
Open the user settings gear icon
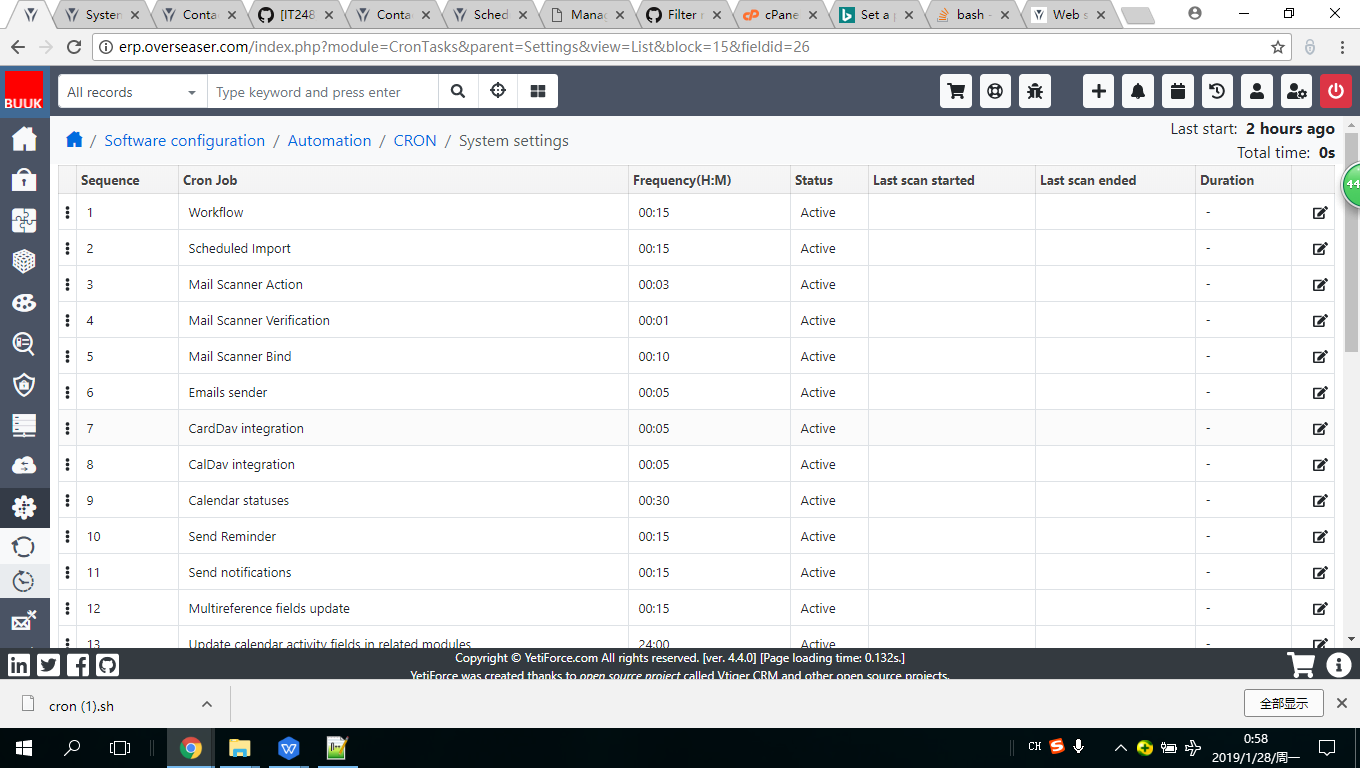click(1296, 91)
